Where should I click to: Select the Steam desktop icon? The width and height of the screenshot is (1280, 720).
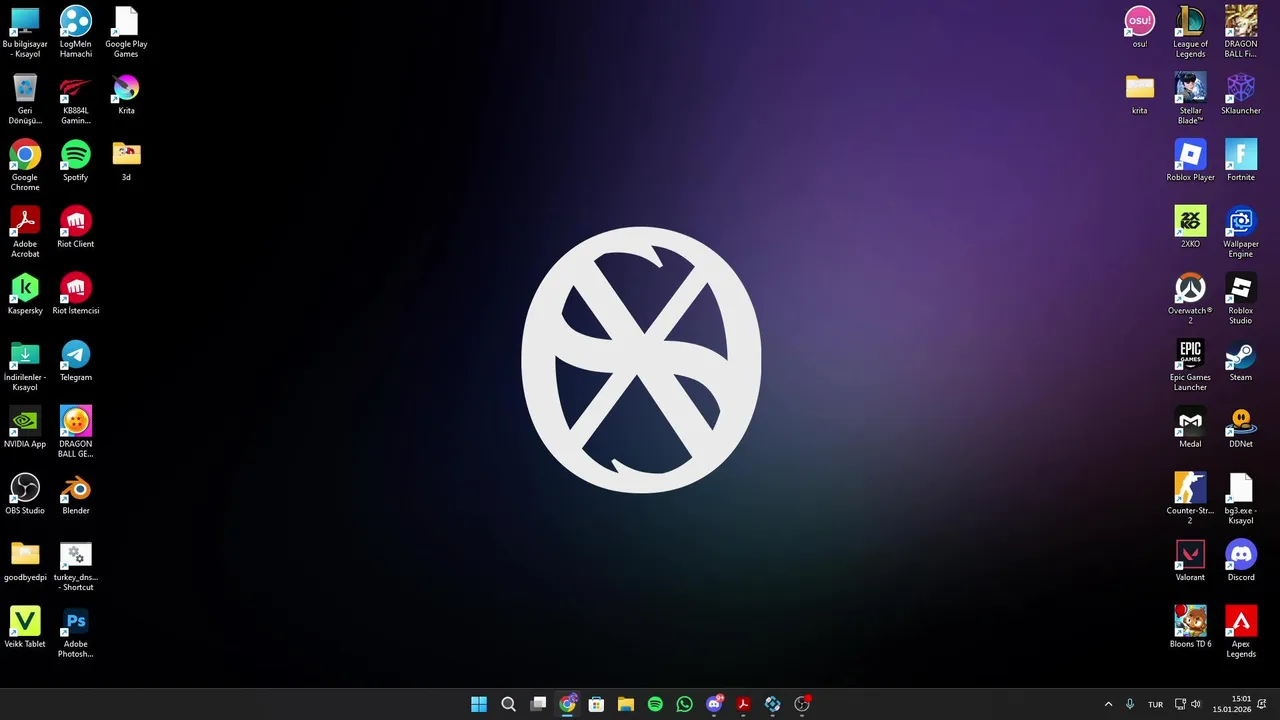(1241, 361)
